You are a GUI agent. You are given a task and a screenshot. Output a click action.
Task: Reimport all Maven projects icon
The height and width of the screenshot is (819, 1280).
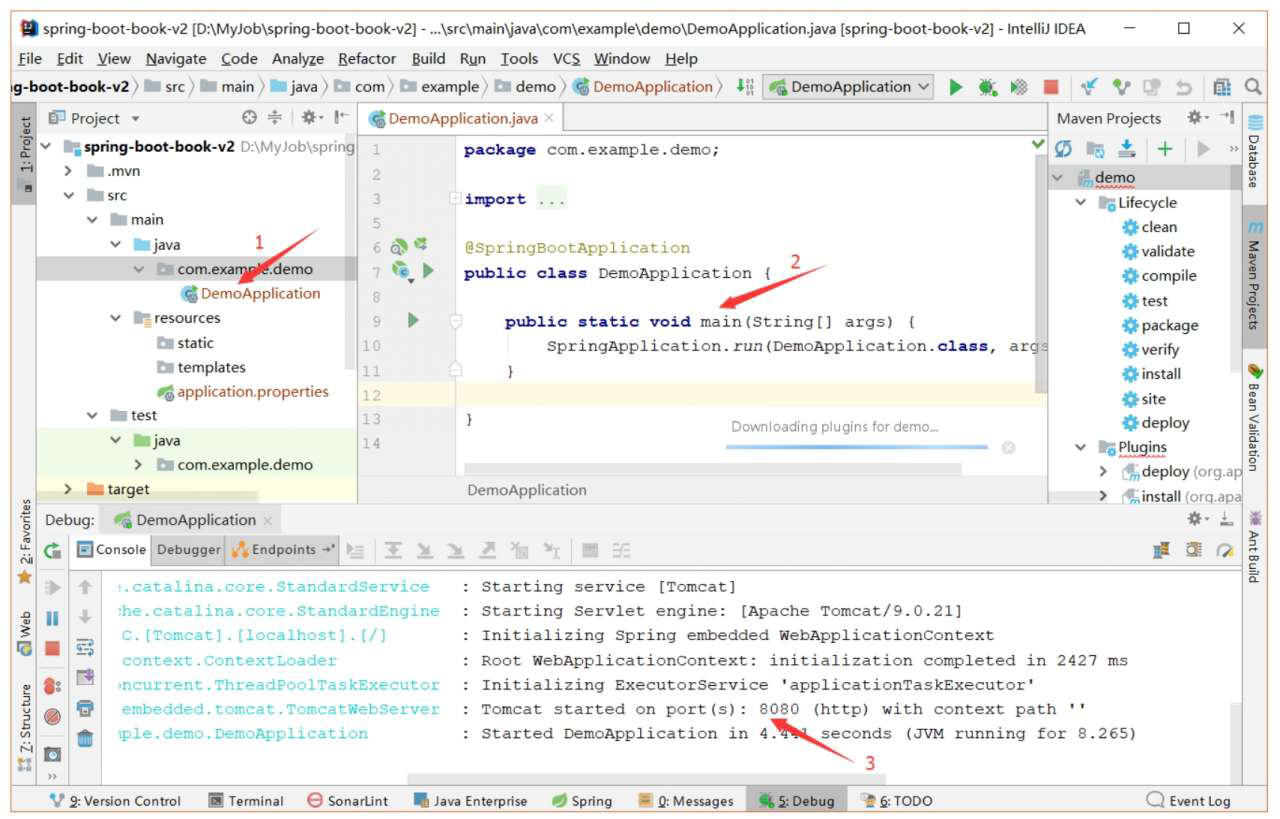[1064, 148]
